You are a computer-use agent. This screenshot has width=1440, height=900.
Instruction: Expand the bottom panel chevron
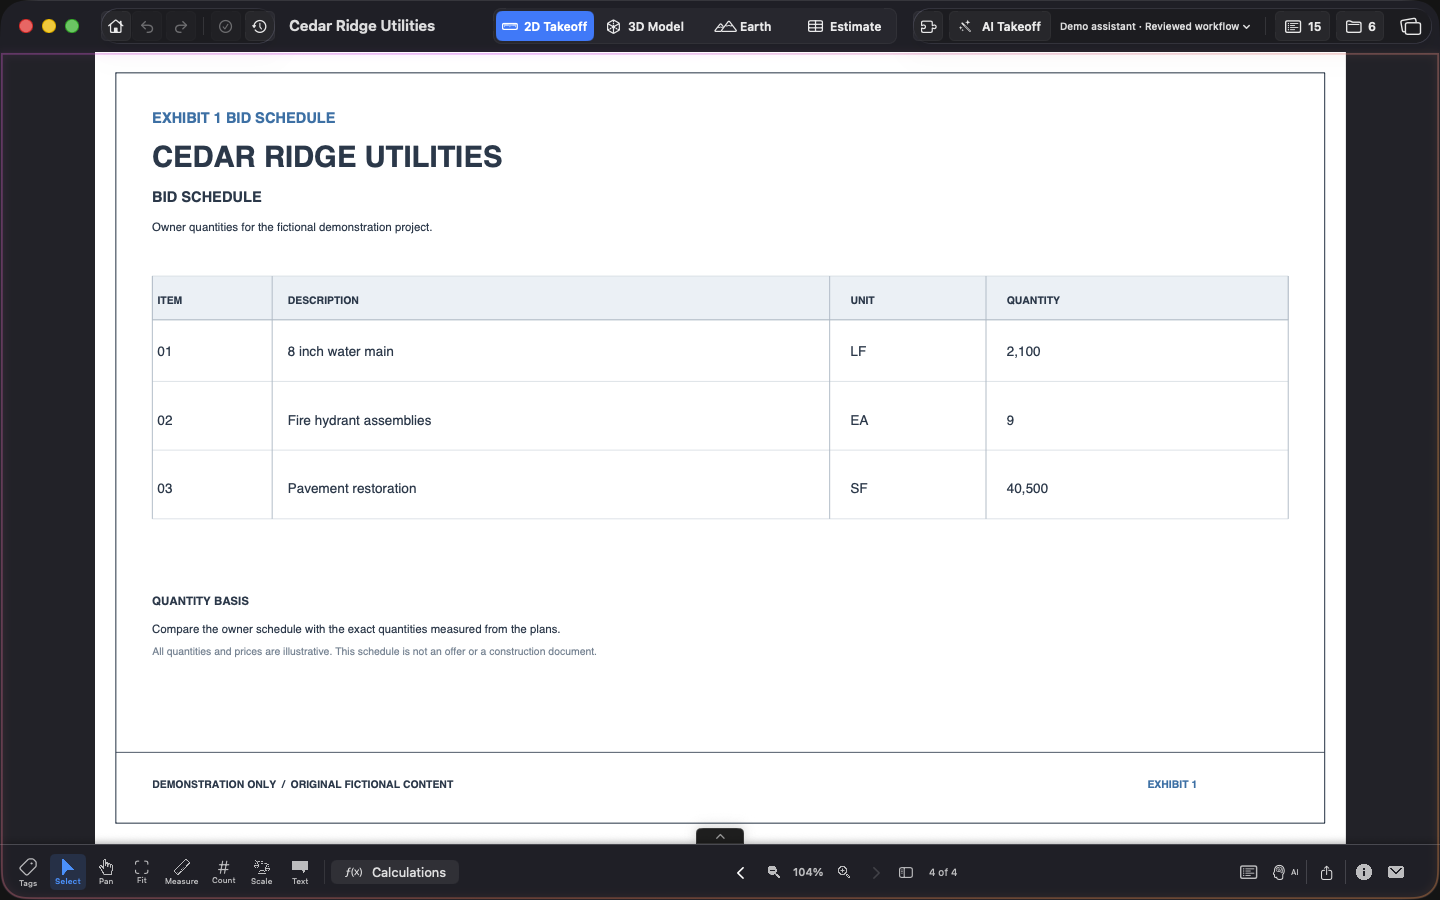pyautogui.click(x=720, y=836)
